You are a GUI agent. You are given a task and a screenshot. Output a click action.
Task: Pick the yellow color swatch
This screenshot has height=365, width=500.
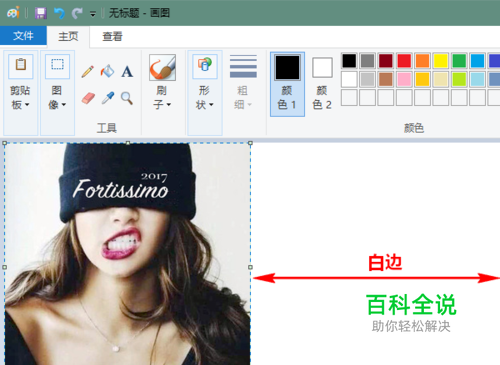pyautogui.click(x=441, y=61)
